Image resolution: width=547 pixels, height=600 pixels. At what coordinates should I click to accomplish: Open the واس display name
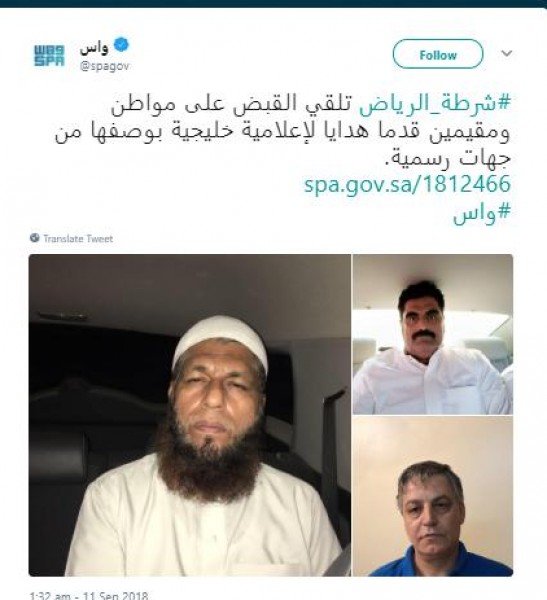pos(94,47)
